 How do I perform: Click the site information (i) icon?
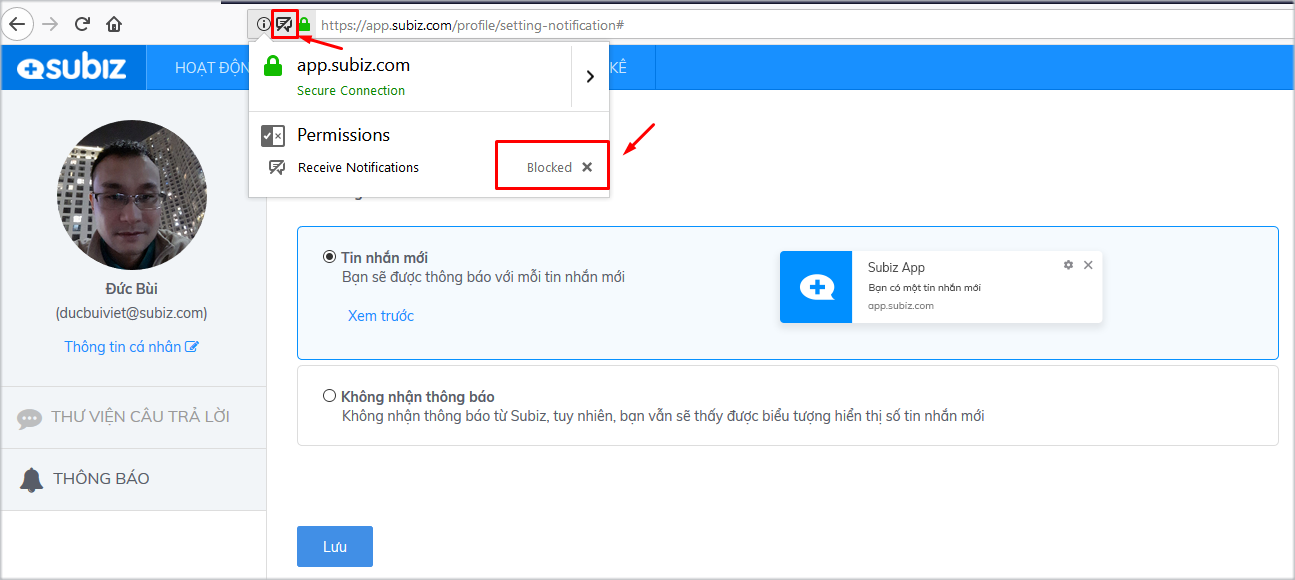(263, 24)
